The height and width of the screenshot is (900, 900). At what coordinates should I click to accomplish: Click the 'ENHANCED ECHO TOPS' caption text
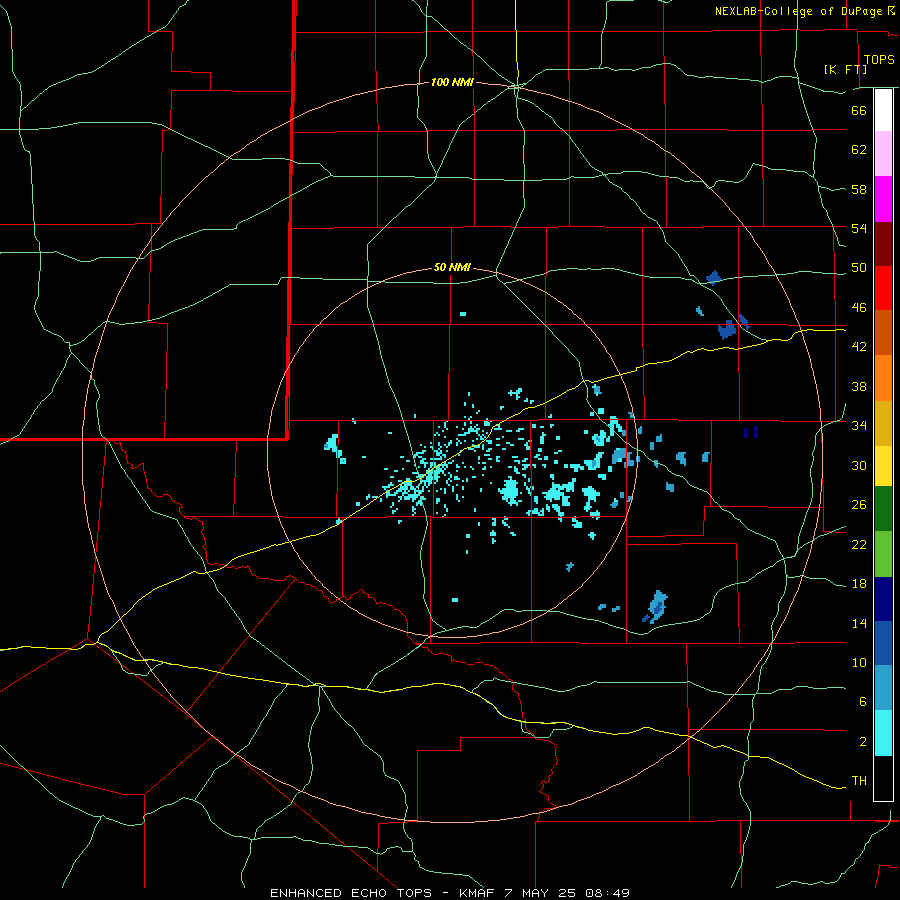coord(351,893)
